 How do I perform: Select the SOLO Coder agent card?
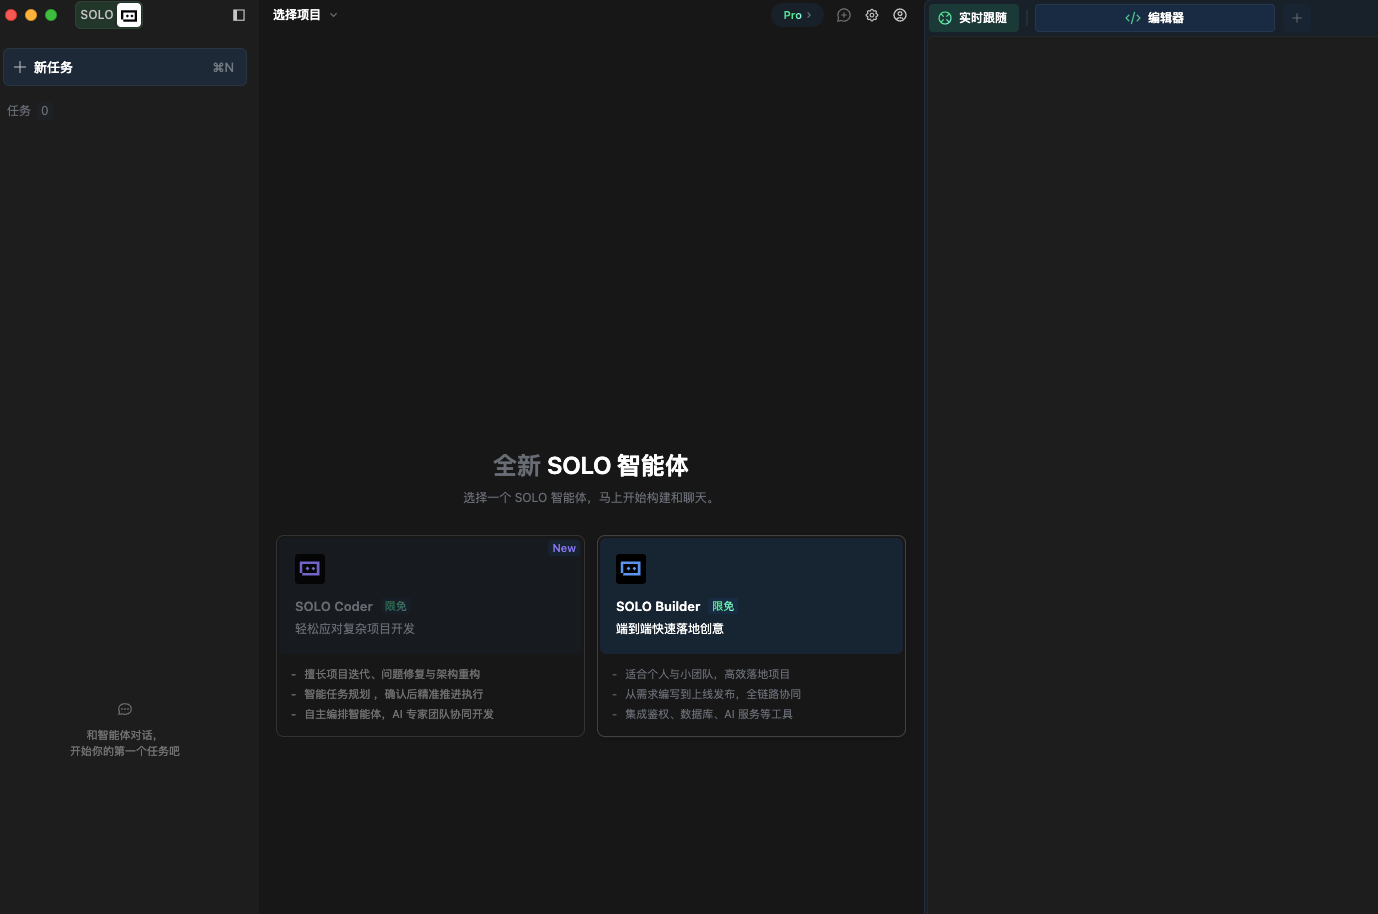tap(430, 636)
